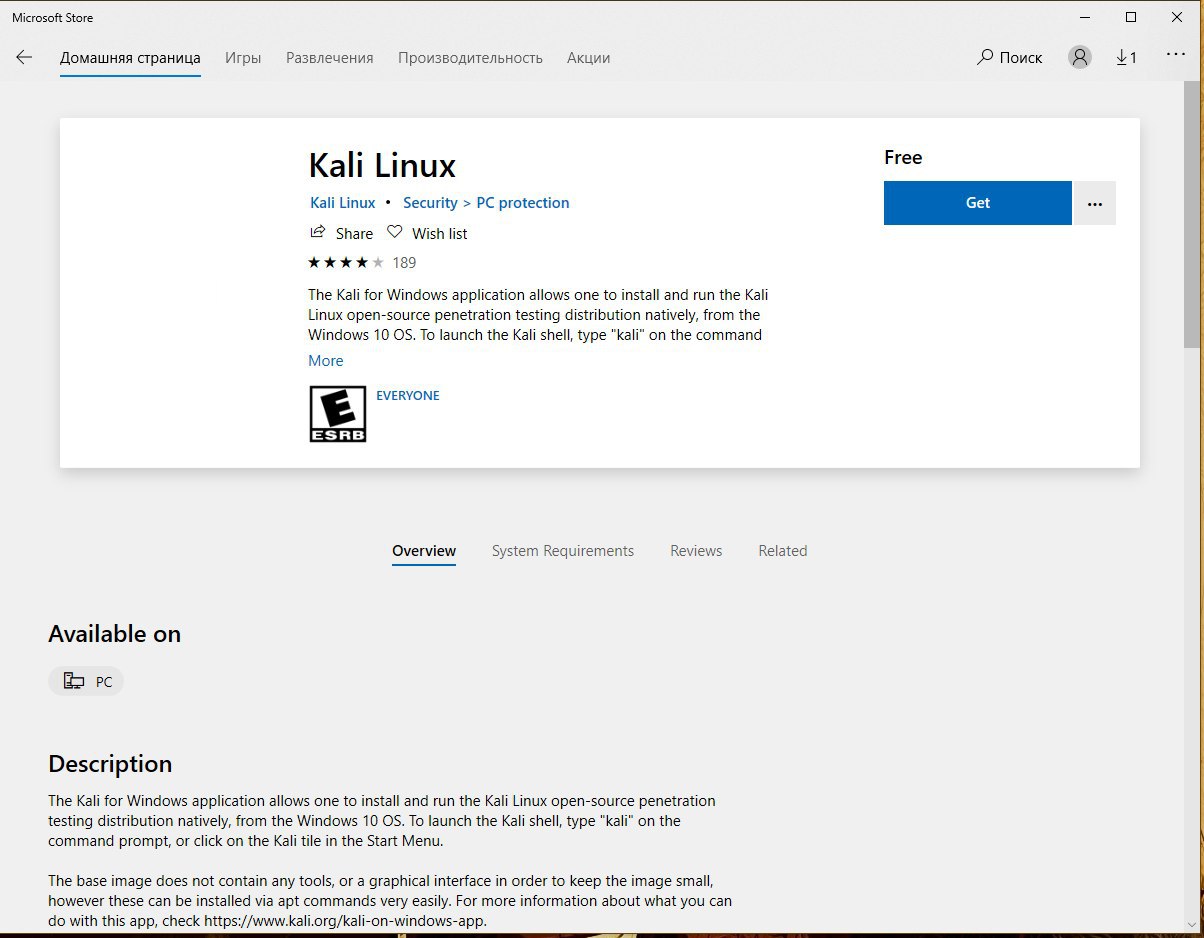Click the star rating row
1204x938 pixels.
tap(346, 263)
